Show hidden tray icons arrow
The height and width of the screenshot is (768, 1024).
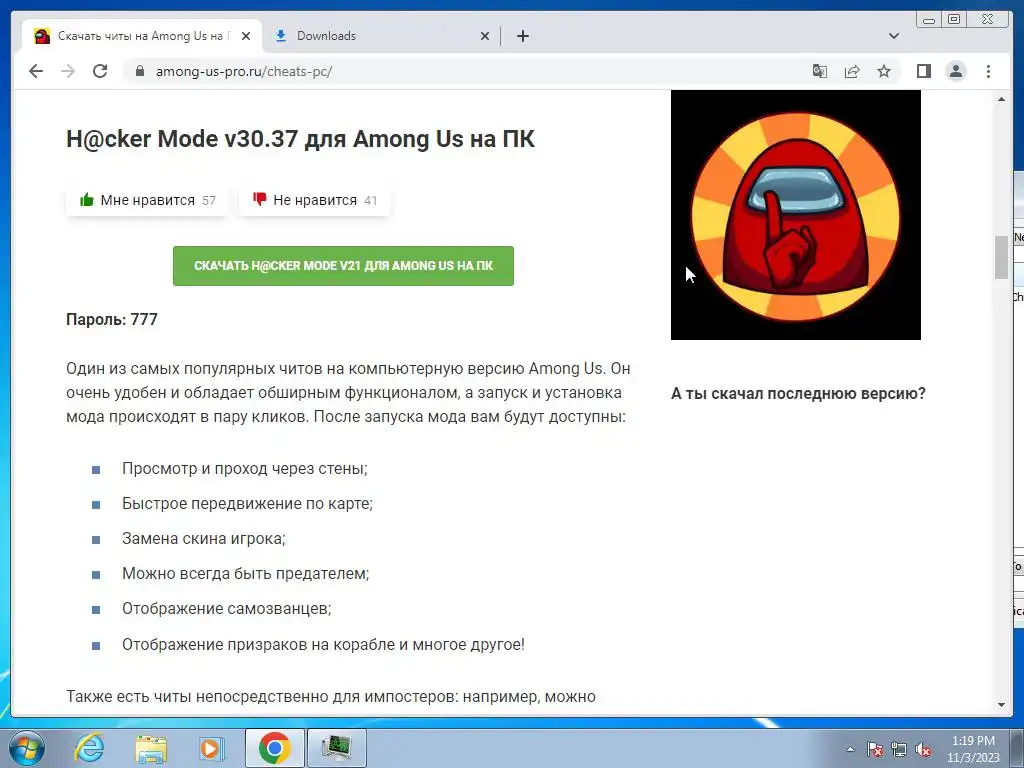850,749
